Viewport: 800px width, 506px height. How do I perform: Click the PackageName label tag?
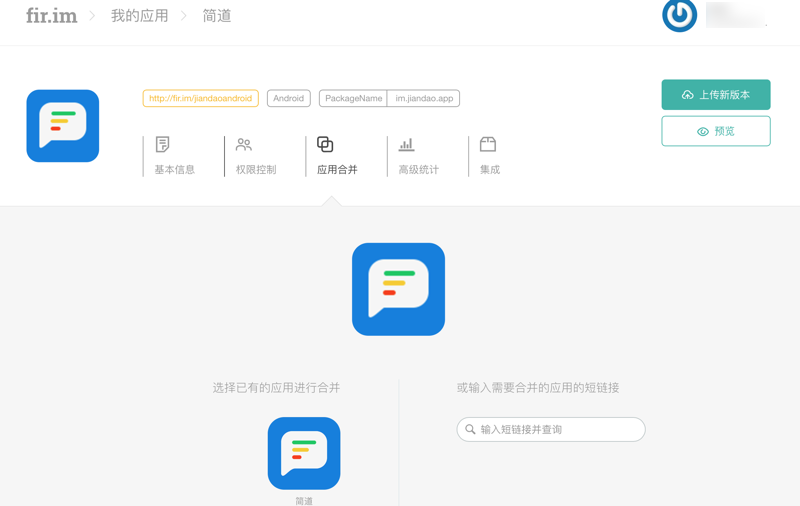point(353,98)
